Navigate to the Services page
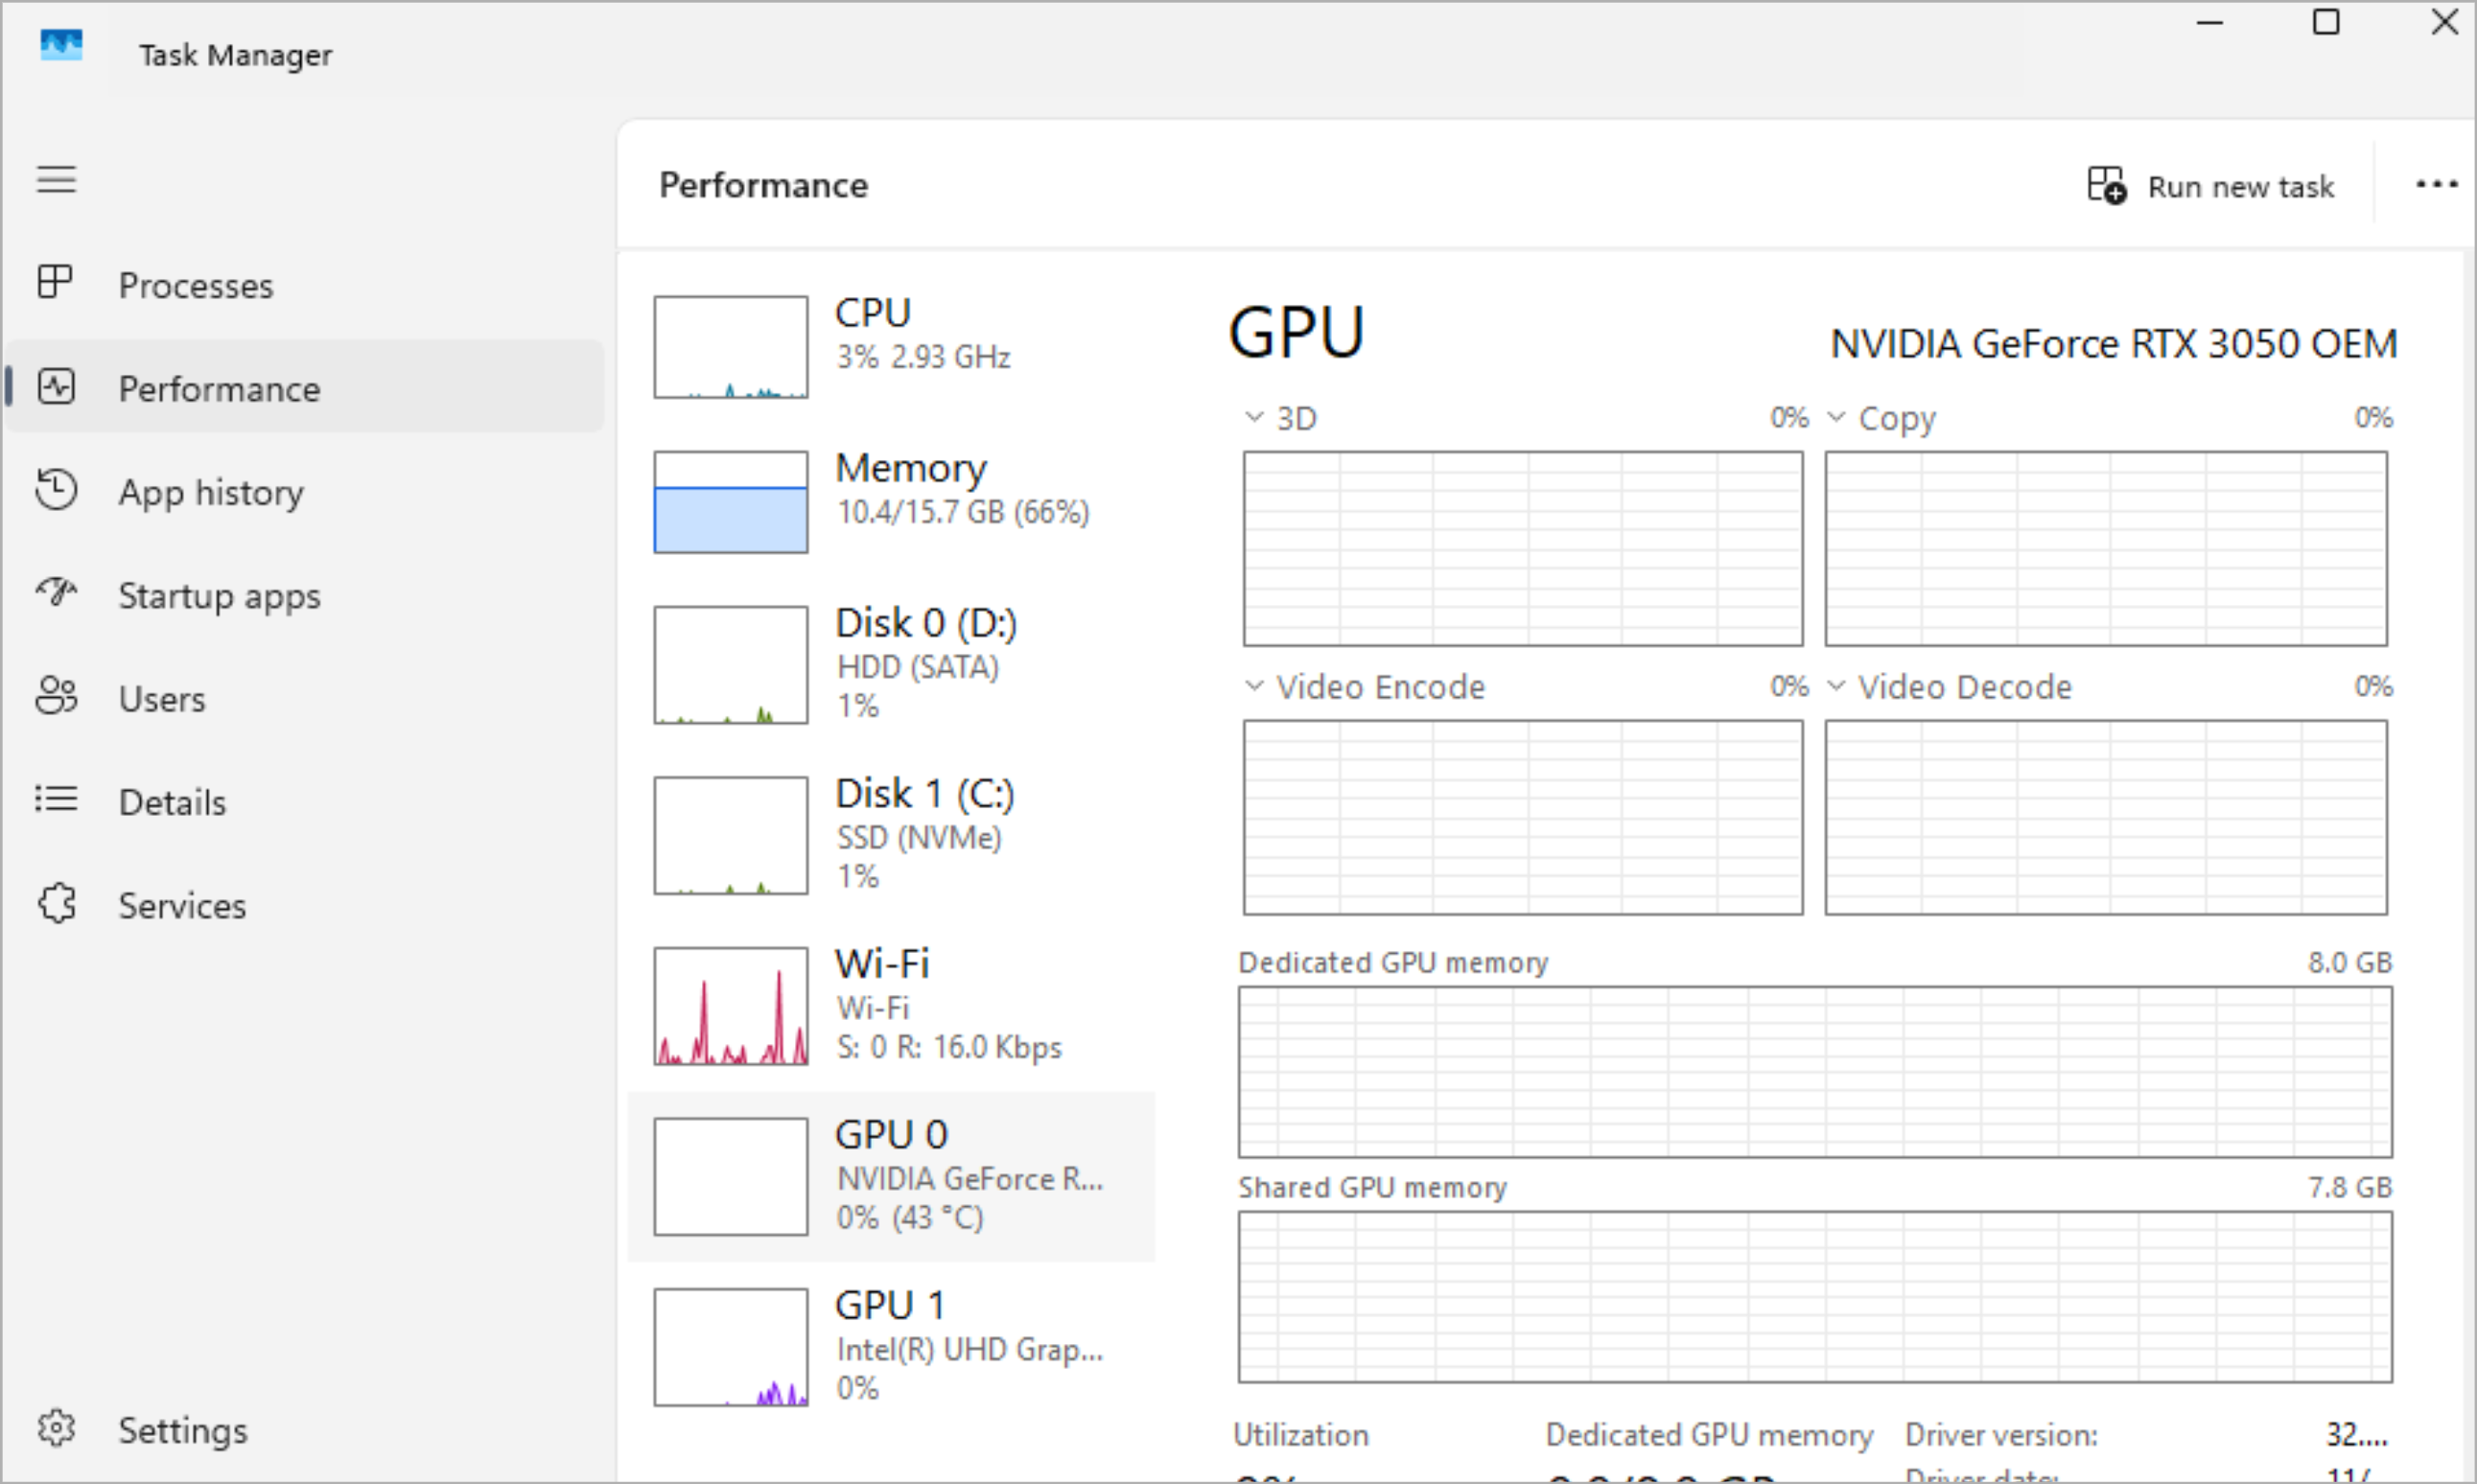 [182, 906]
